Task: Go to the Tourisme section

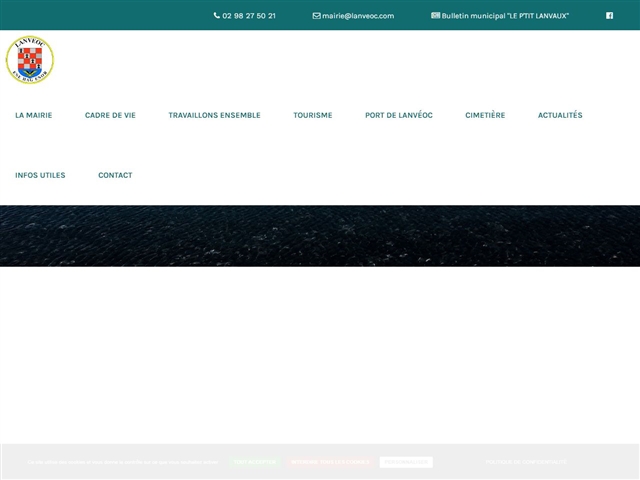Action: (312, 115)
